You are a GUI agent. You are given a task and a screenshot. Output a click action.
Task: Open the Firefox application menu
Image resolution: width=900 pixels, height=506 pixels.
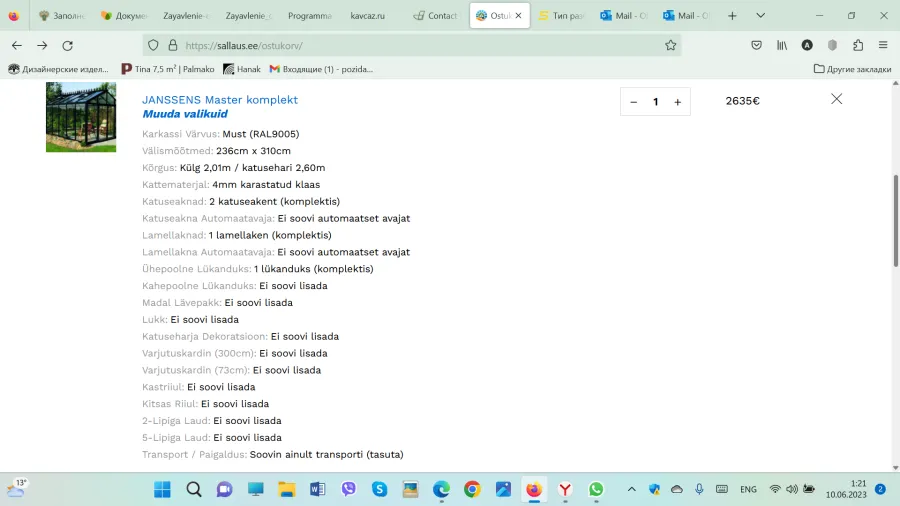[883, 45]
